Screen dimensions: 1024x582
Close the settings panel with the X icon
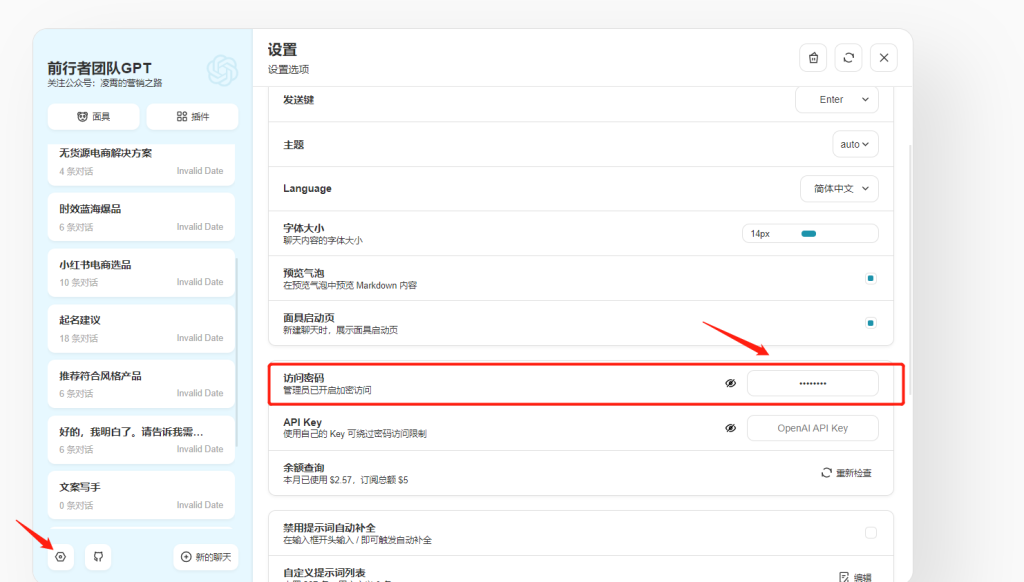point(883,58)
